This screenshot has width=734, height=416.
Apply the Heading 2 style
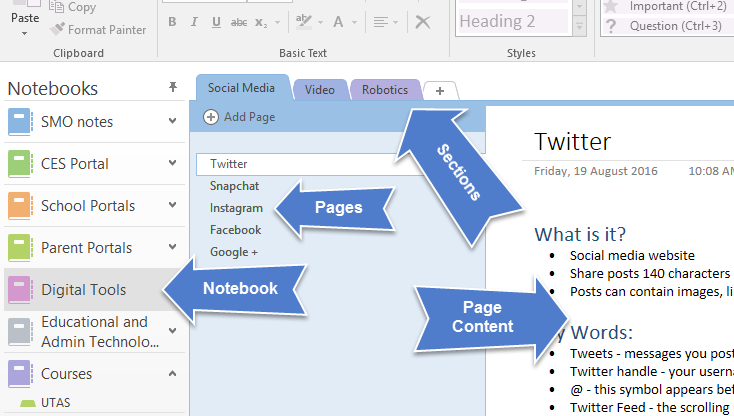coord(513,21)
